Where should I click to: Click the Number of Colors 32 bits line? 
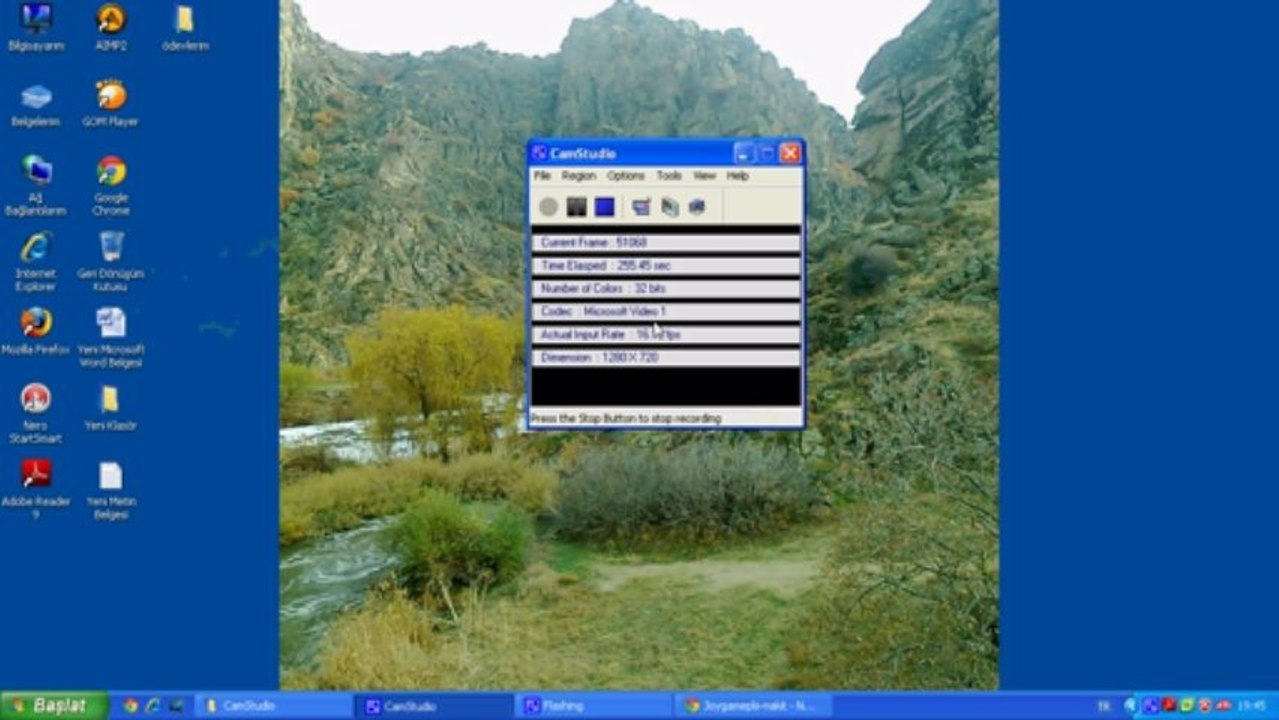(665, 289)
